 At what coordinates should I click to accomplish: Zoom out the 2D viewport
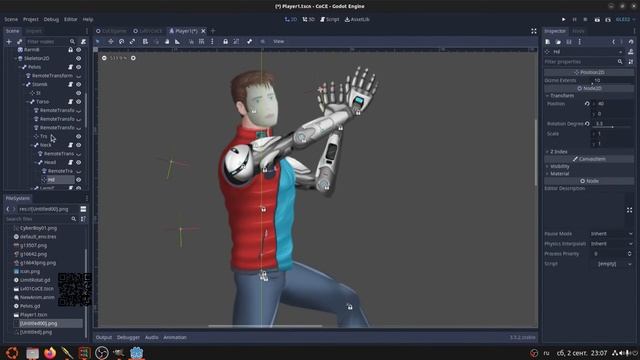(x=104, y=58)
